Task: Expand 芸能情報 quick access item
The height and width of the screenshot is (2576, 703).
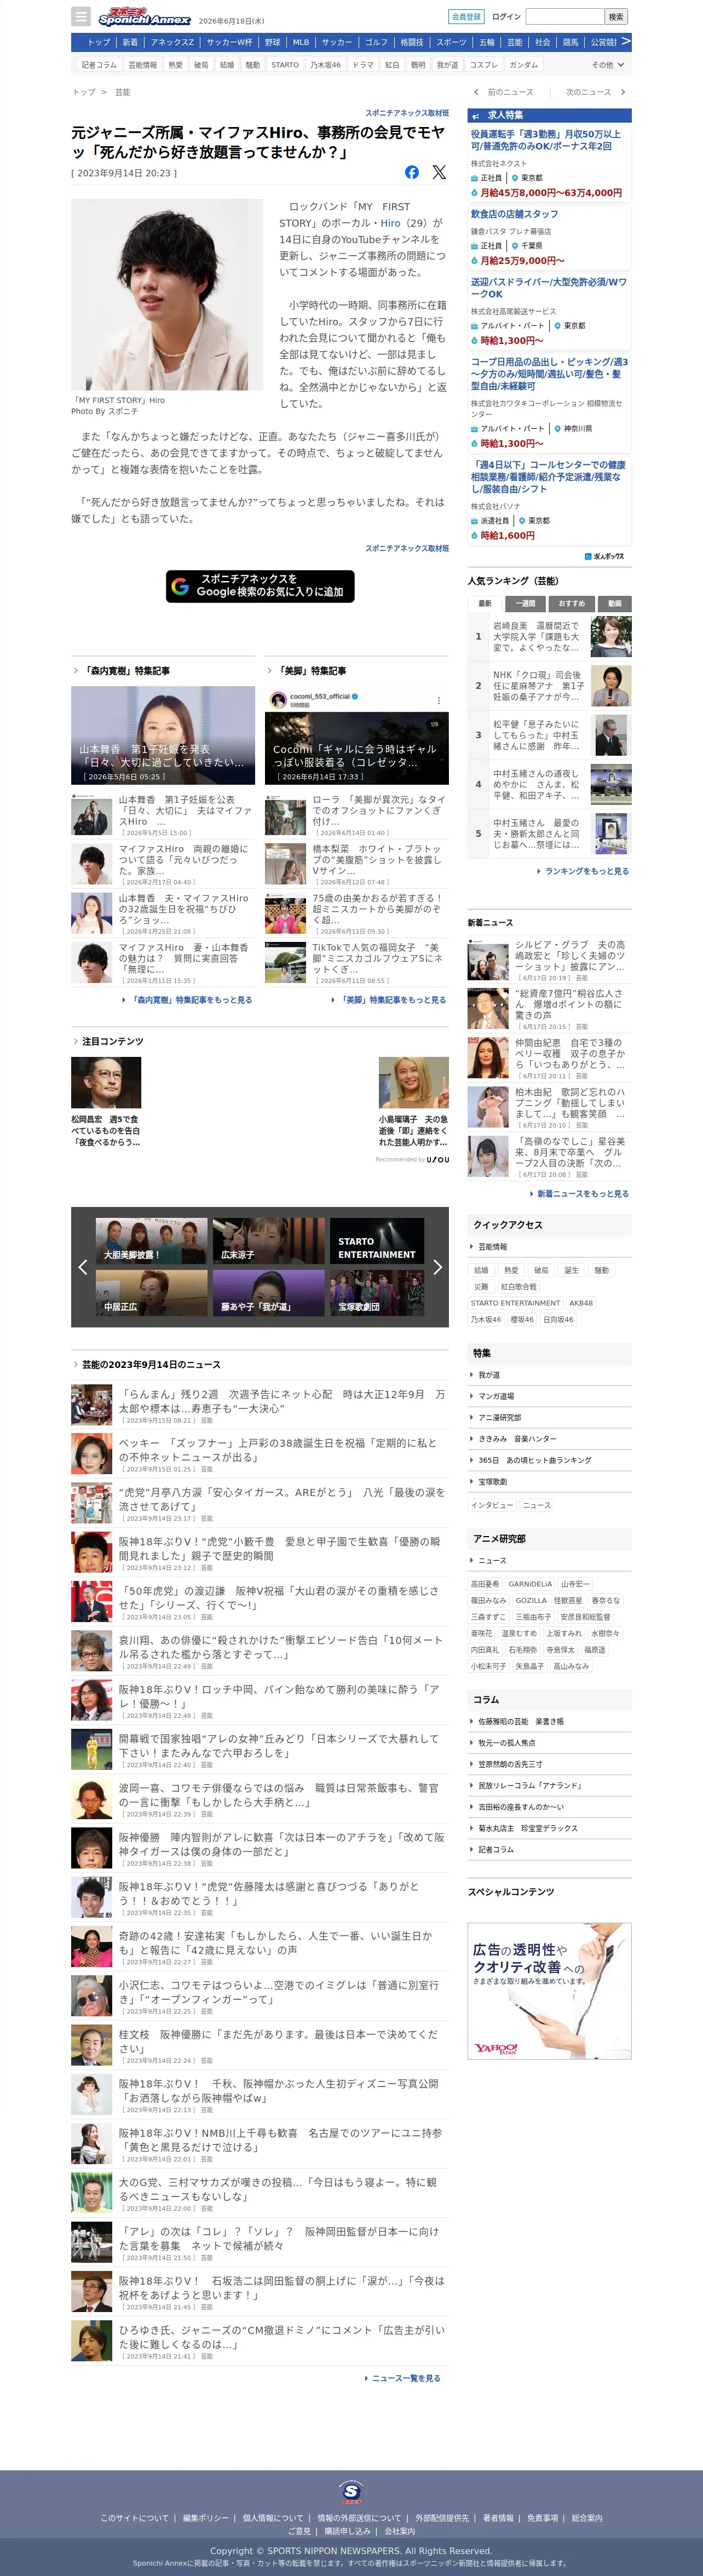Action: (x=550, y=1247)
